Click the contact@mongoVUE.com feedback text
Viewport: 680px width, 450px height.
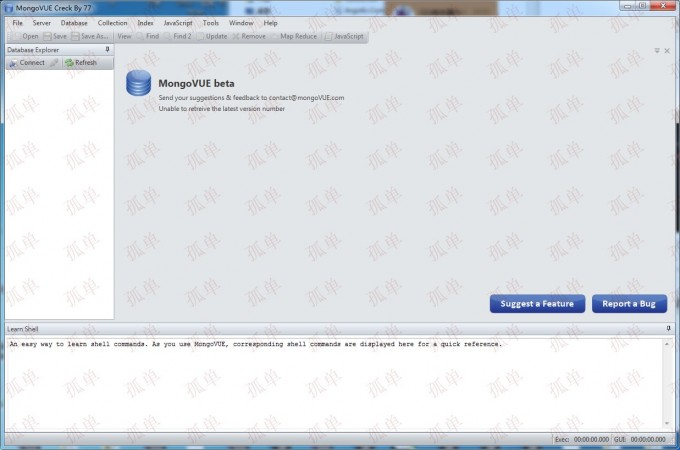[x=307, y=98]
